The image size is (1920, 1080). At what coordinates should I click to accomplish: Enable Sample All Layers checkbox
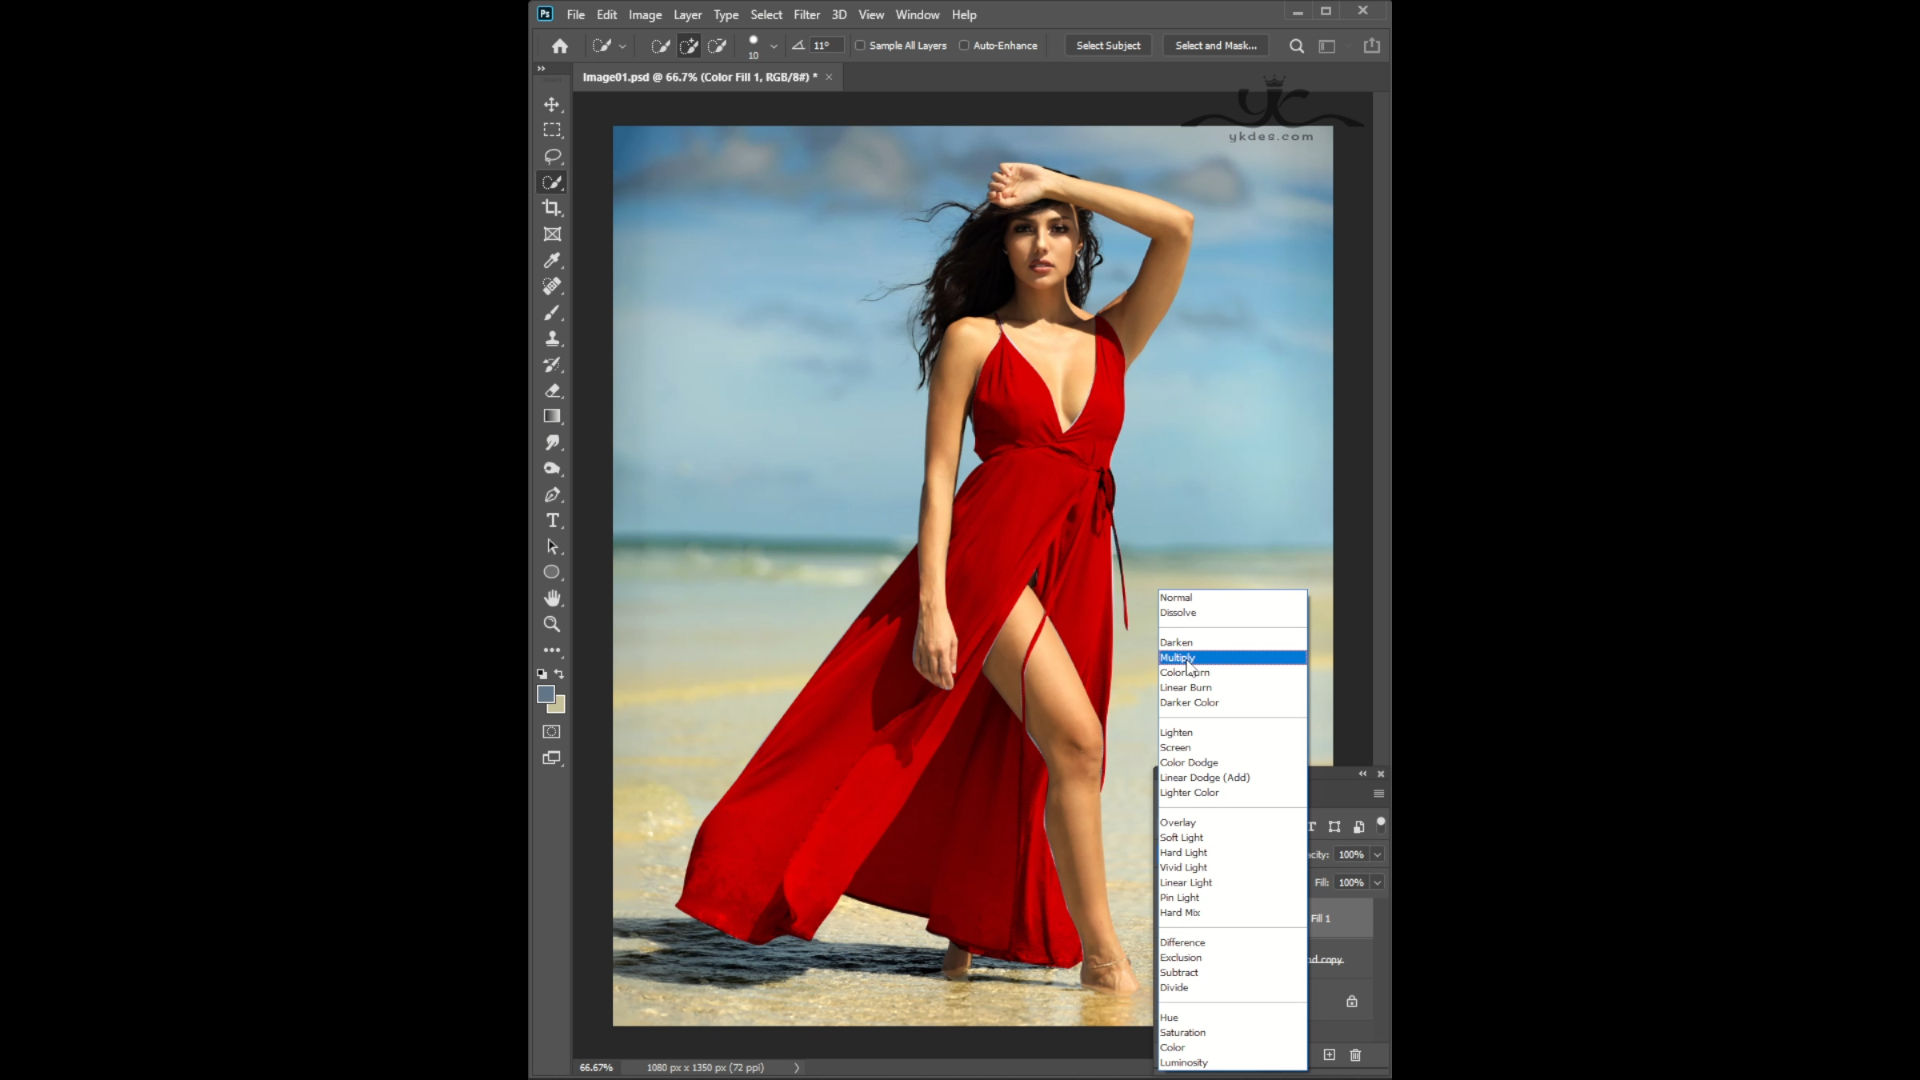860,45
